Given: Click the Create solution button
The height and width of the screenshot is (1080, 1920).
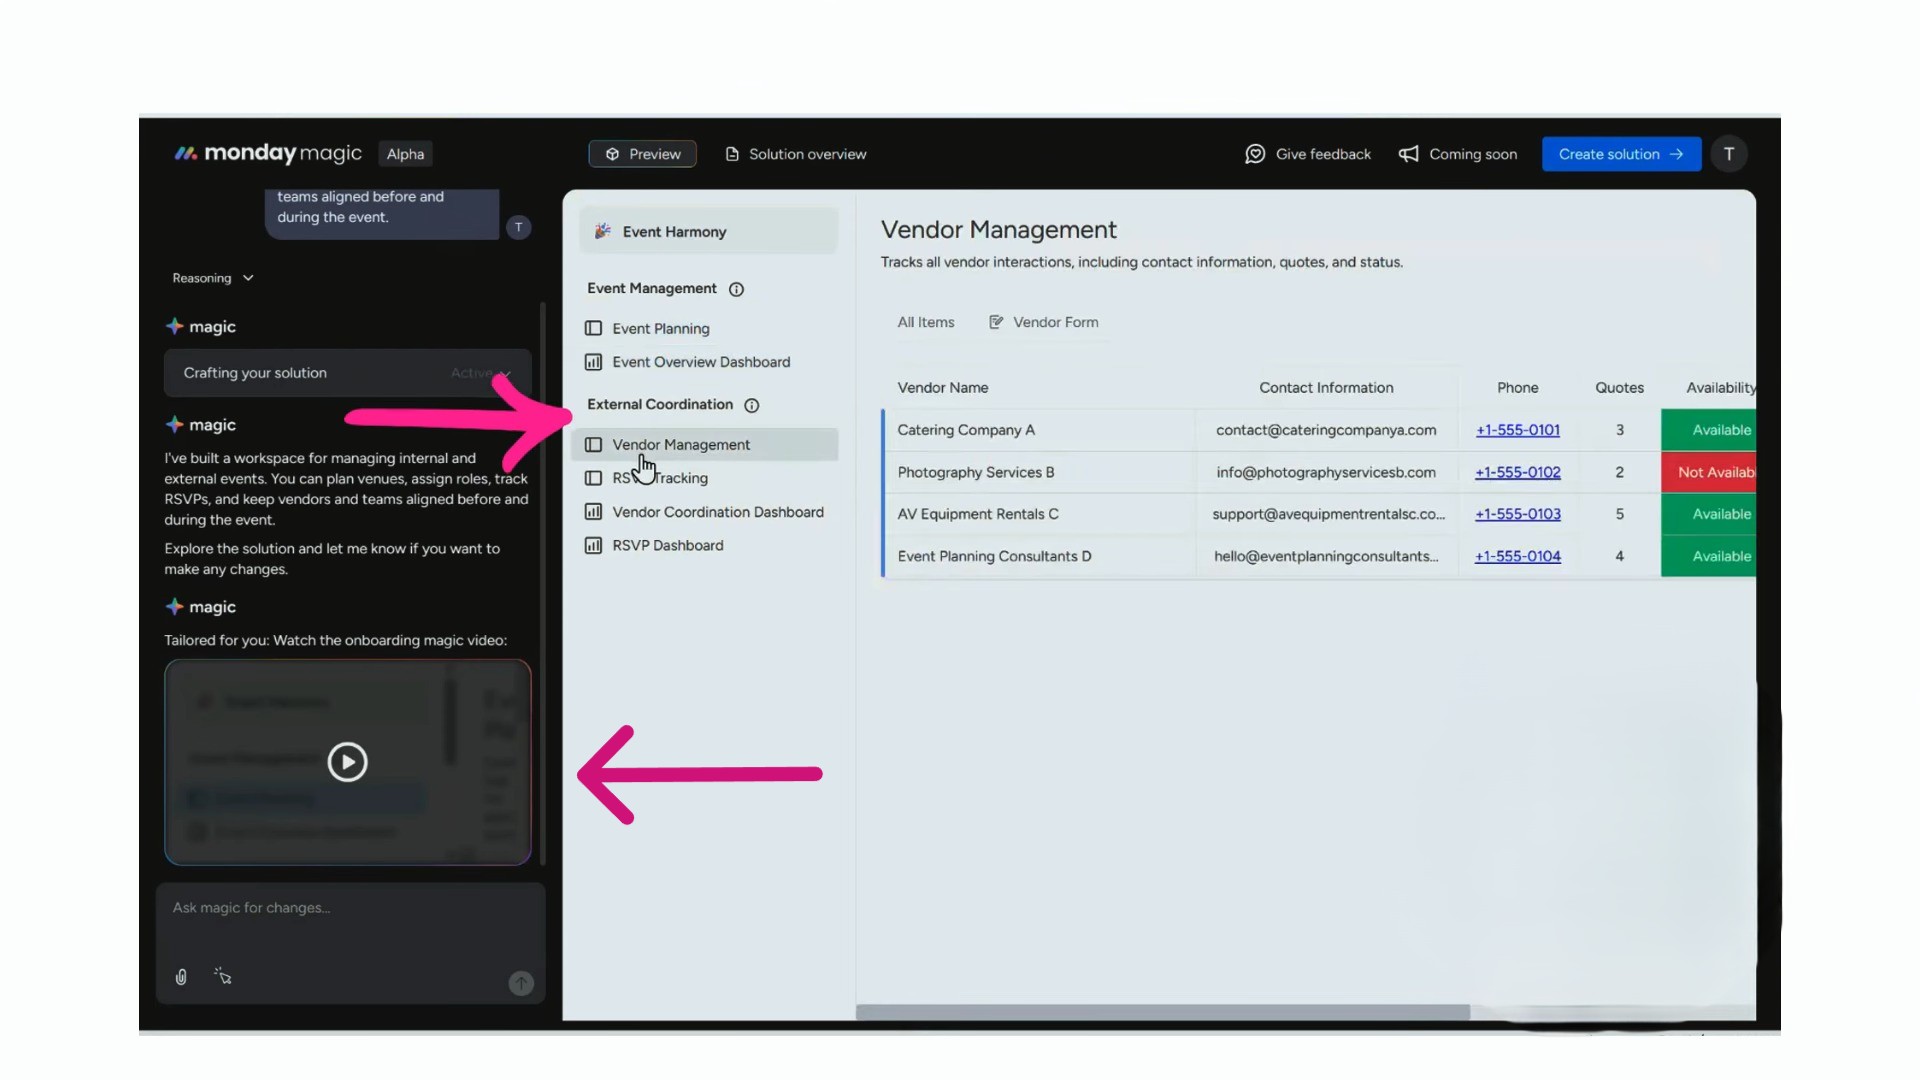Looking at the screenshot, I should pyautogui.click(x=1620, y=154).
